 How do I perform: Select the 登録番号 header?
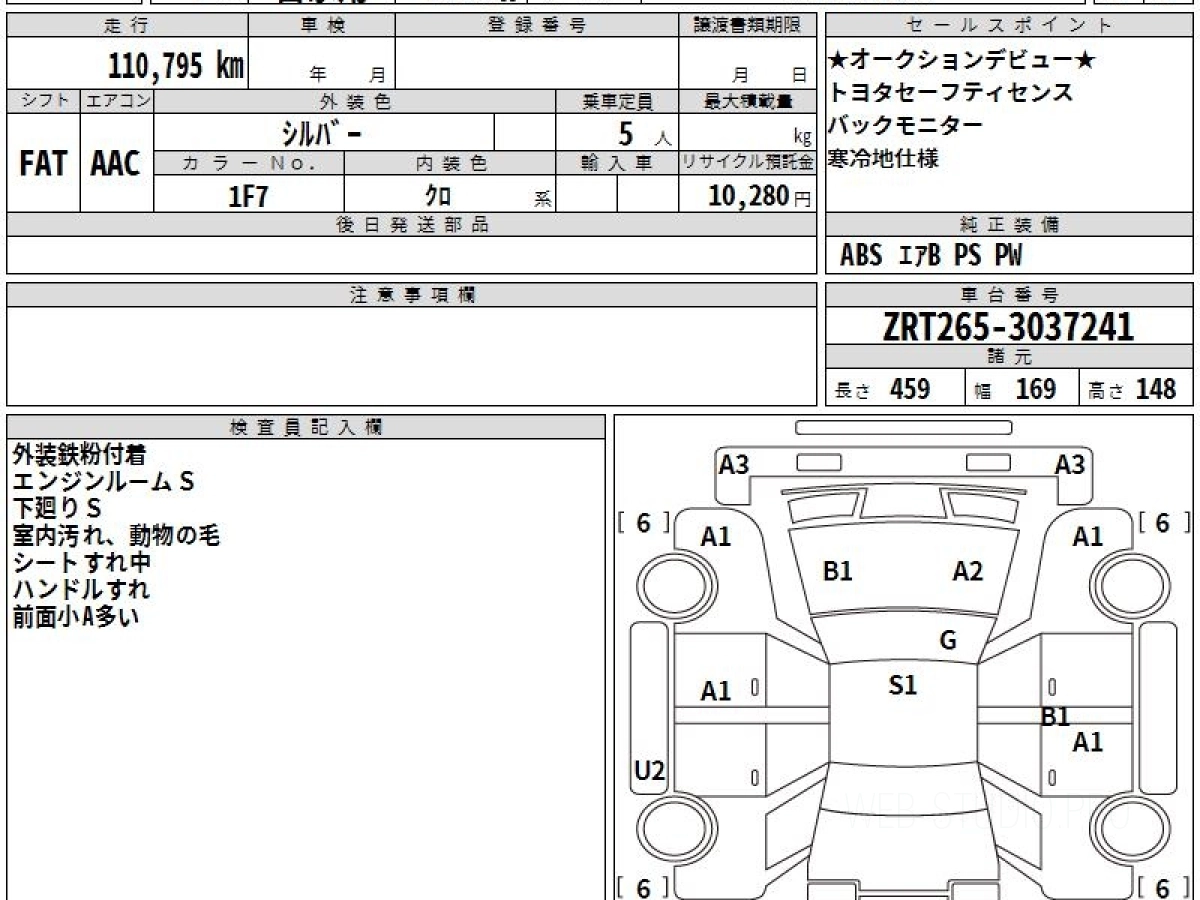(537, 26)
